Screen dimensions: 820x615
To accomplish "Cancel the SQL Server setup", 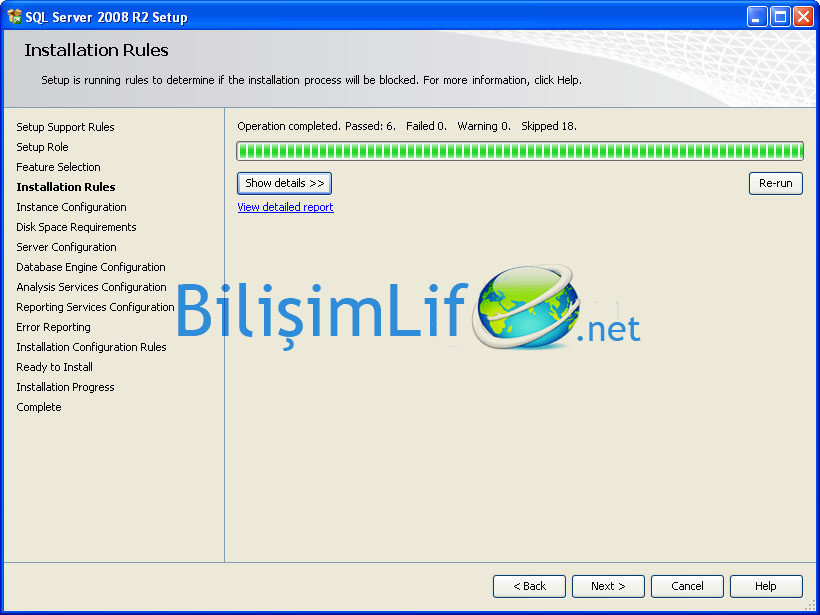I will pyautogui.click(x=687, y=586).
